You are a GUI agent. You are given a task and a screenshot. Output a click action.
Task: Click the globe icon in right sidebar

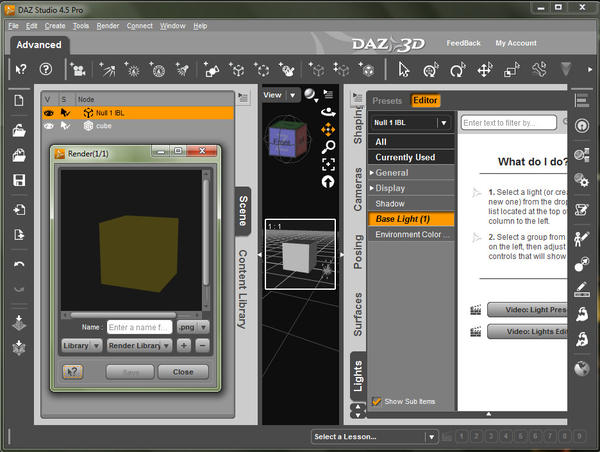582,369
